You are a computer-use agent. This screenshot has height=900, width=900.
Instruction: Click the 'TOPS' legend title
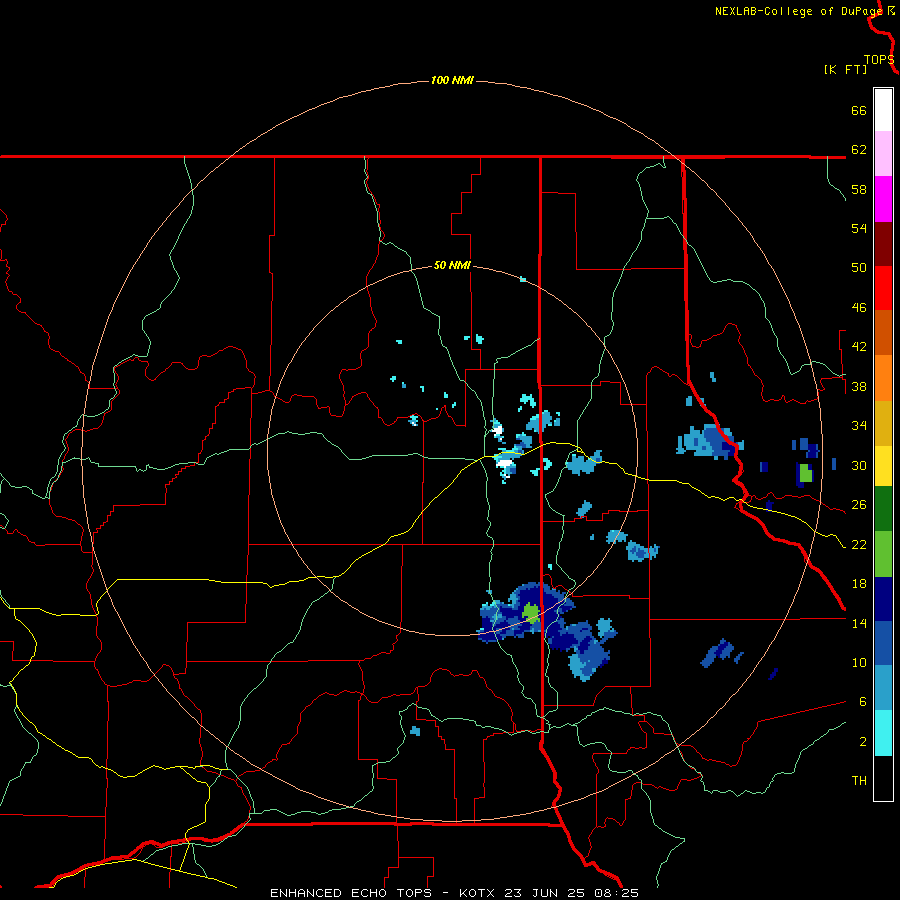(x=879, y=60)
